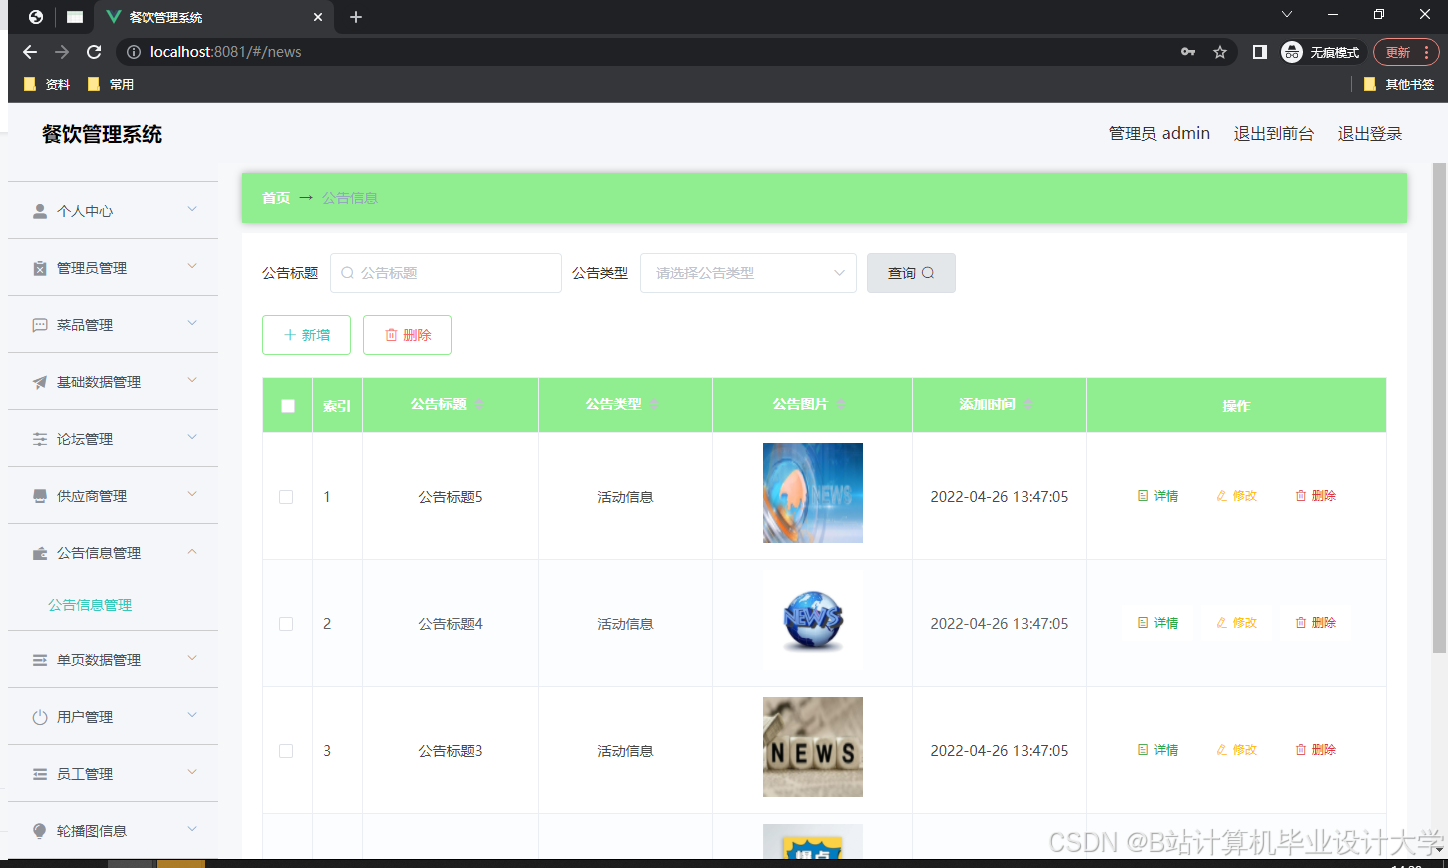Select the 公告信息管理 submenu item
This screenshot has height=868, width=1448.
90,605
